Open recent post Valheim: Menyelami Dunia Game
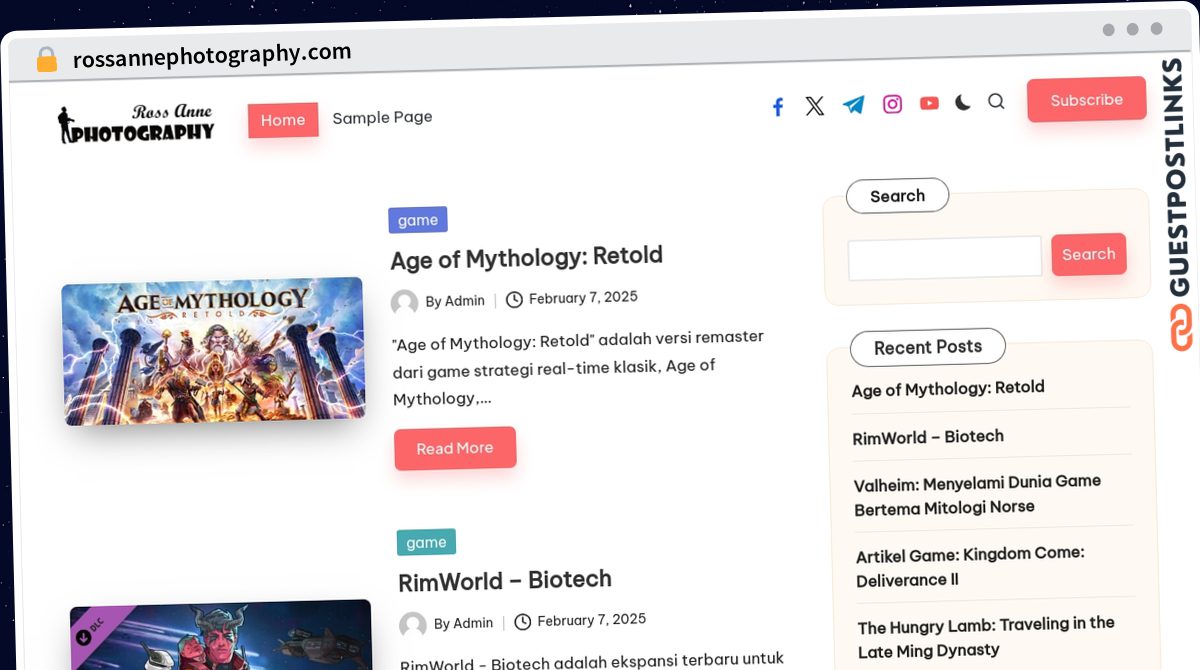Viewport: 1200px width, 670px height. (x=978, y=495)
